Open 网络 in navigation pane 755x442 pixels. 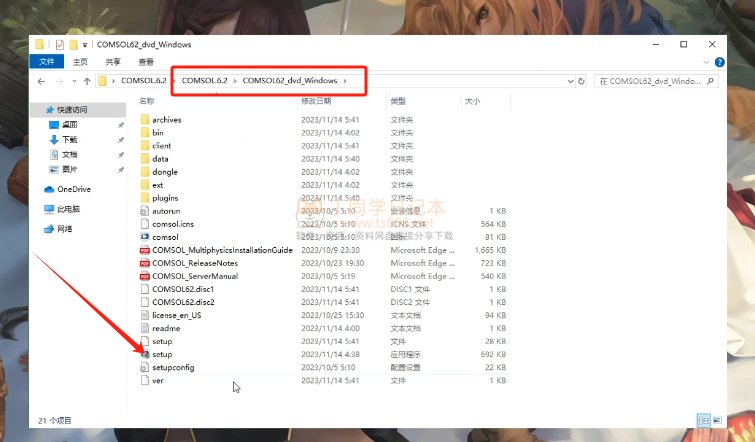(65, 229)
